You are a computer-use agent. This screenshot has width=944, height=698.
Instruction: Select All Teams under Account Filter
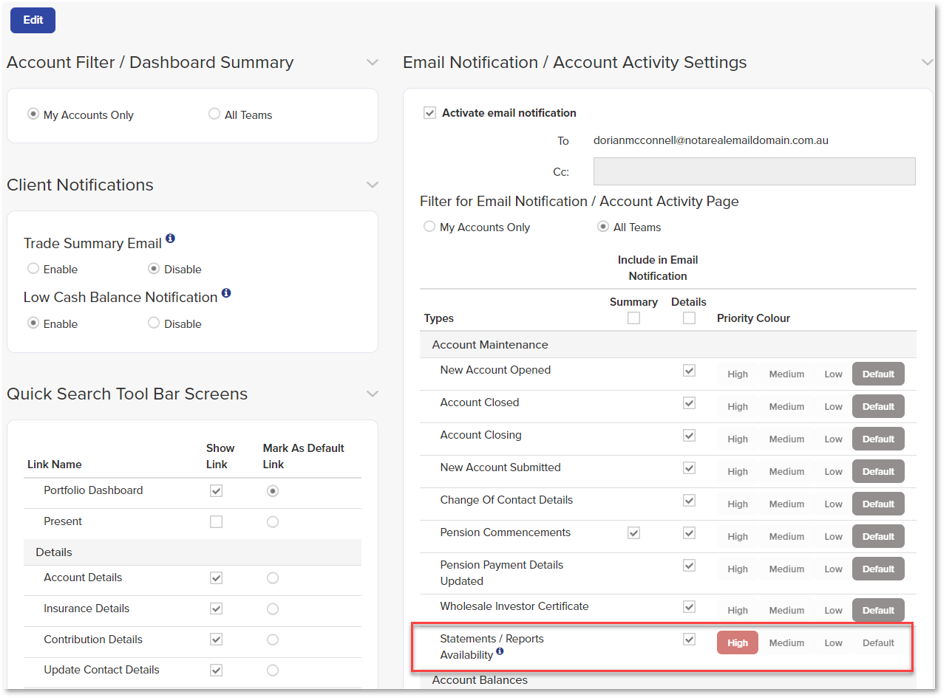tap(213, 114)
